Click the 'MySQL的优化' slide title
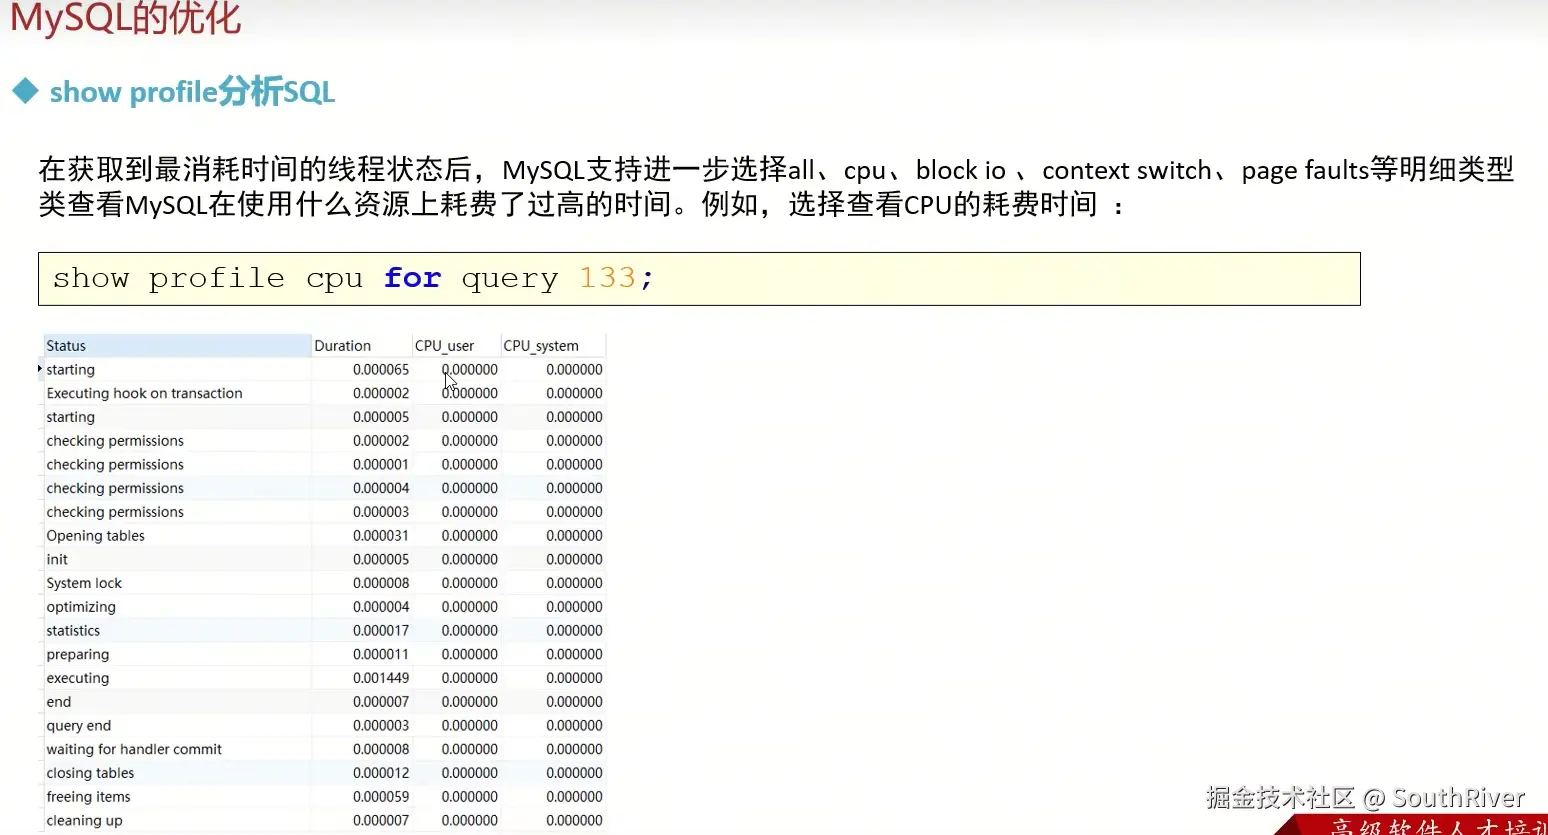This screenshot has width=1548, height=835. tap(126, 18)
